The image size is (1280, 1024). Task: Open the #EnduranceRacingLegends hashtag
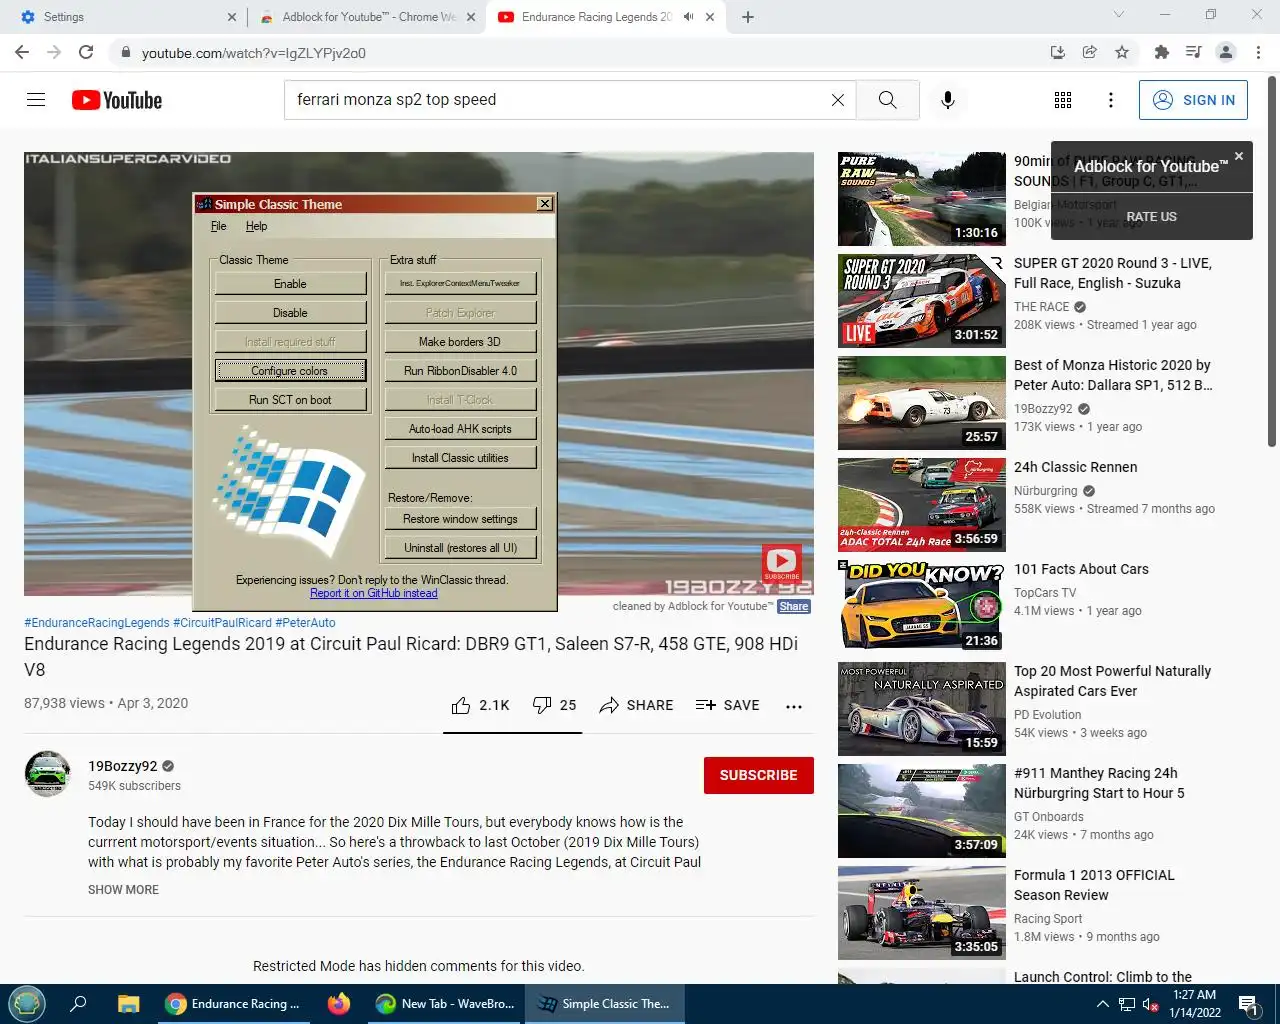[97, 622]
